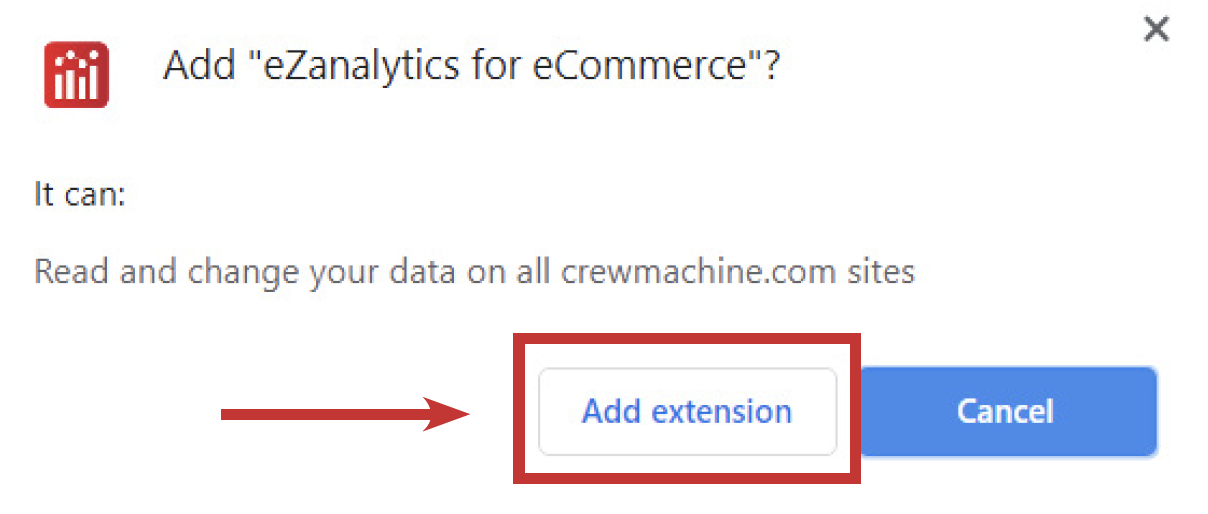Click the red arrow pointing to Add extension
Image resolution: width=1208 pixels, height=514 pixels.
coord(345,412)
